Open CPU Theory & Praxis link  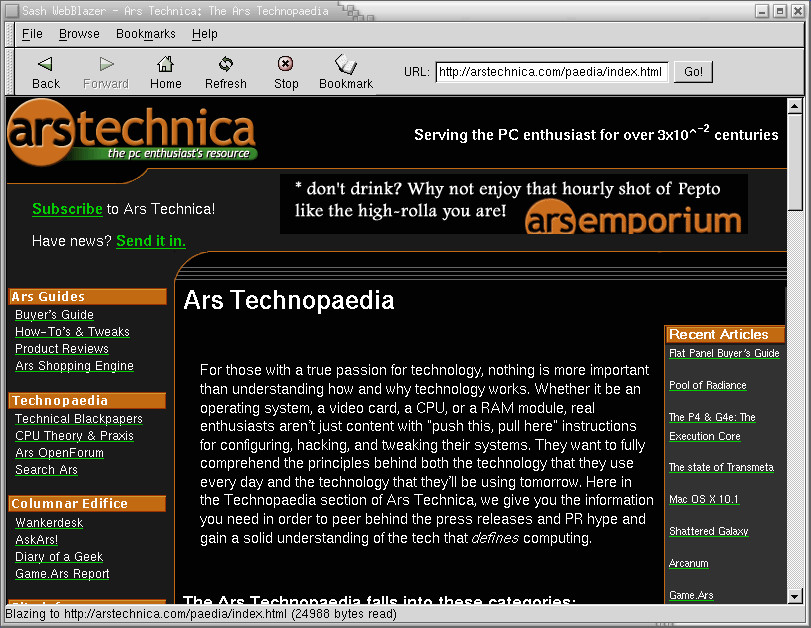pyautogui.click(x=74, y=436)
